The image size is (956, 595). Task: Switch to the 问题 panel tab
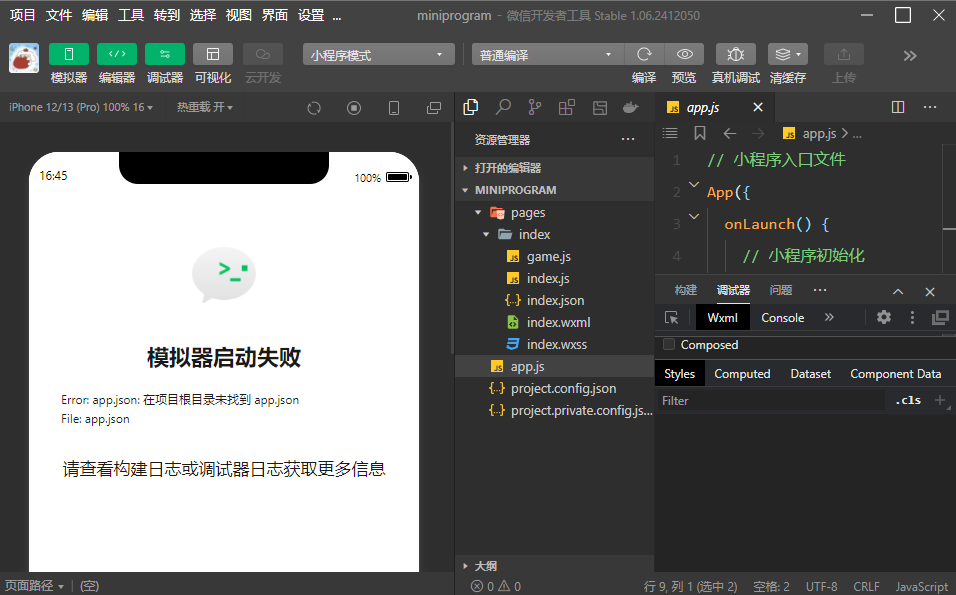click(x=780, y=290)
